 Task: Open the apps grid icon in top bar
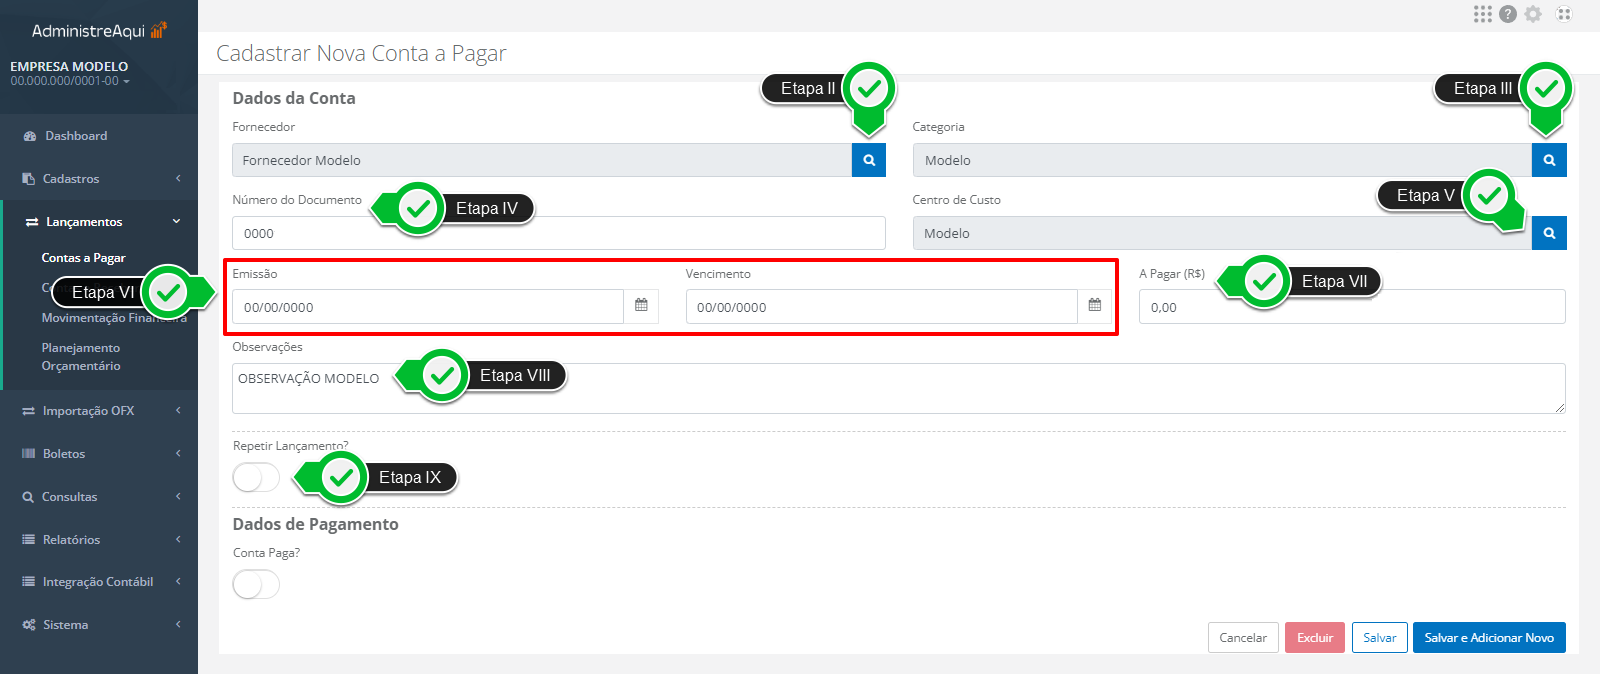[1482, 14]
